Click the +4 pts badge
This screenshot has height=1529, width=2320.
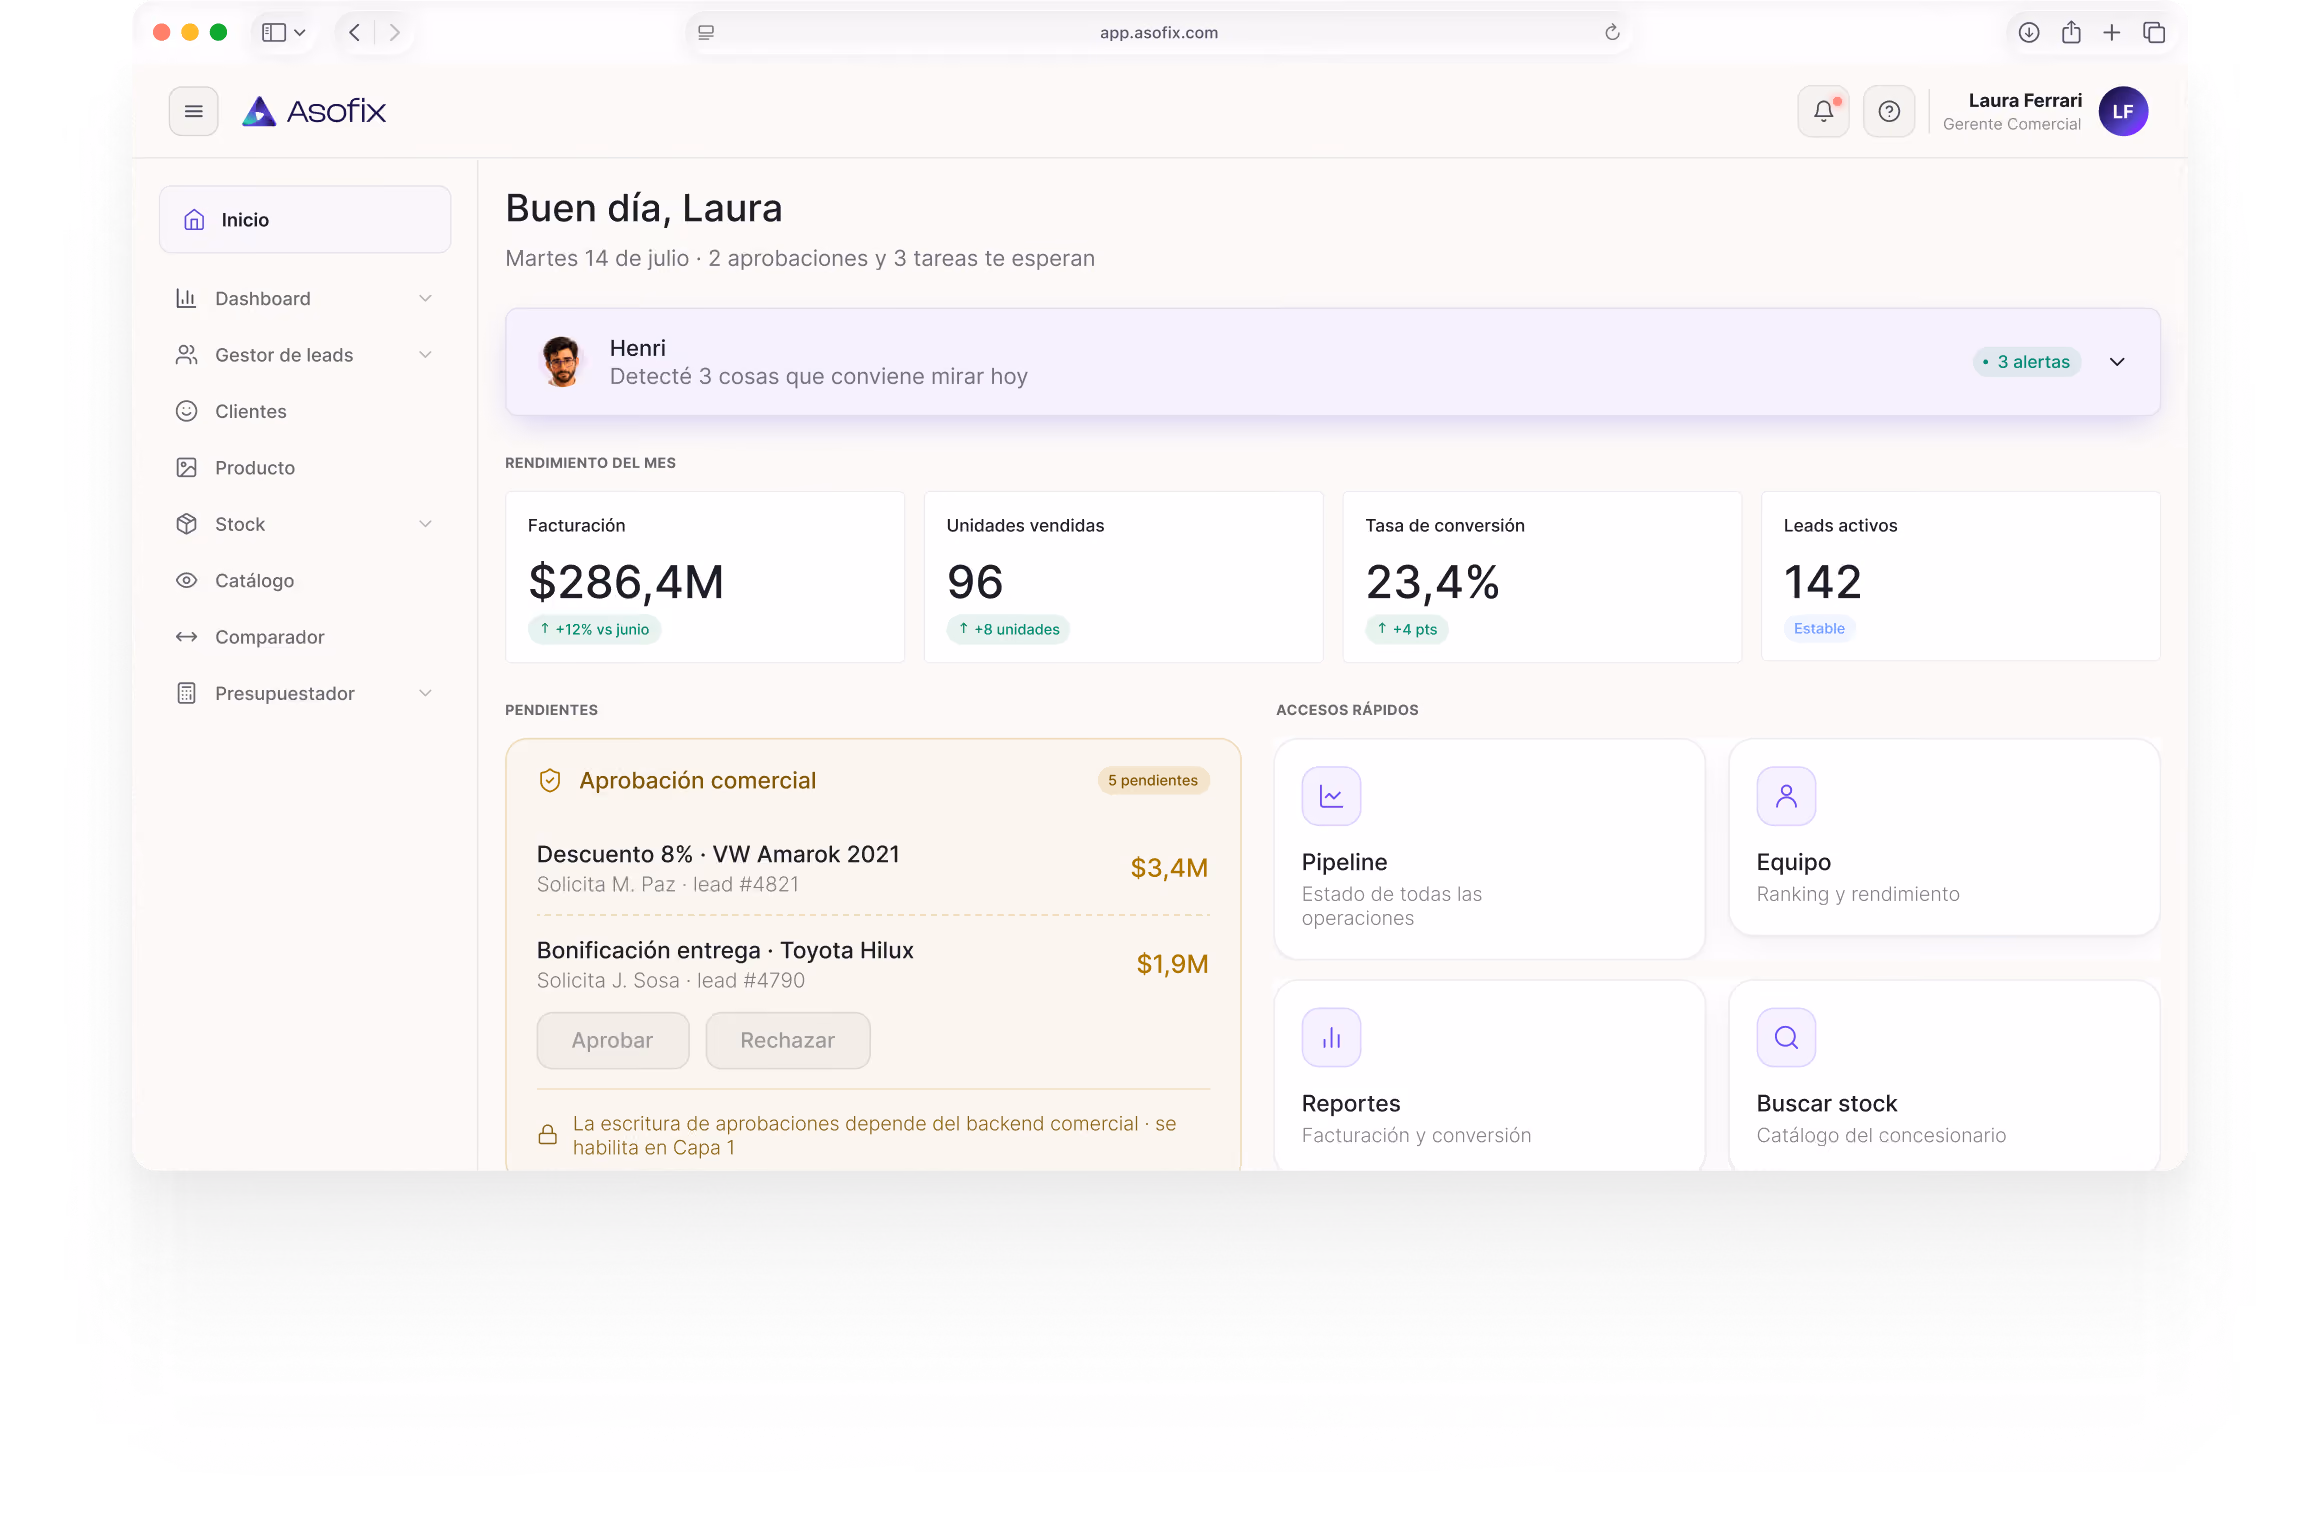click(x=1407, y=630)
